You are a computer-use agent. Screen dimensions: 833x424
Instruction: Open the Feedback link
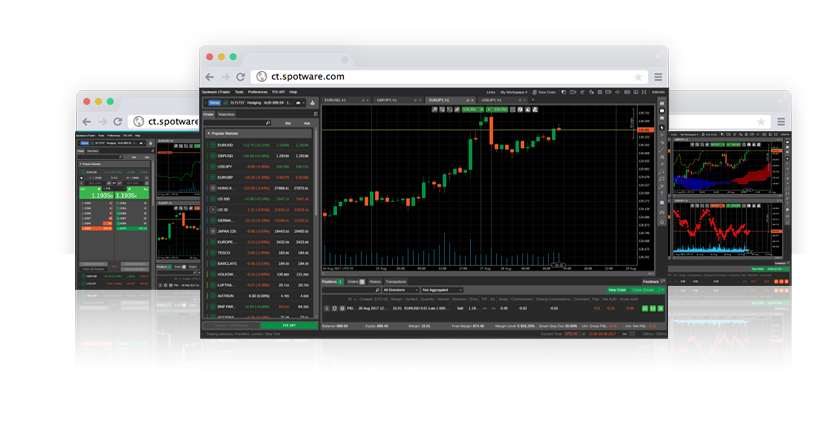[x=651, y=282]
